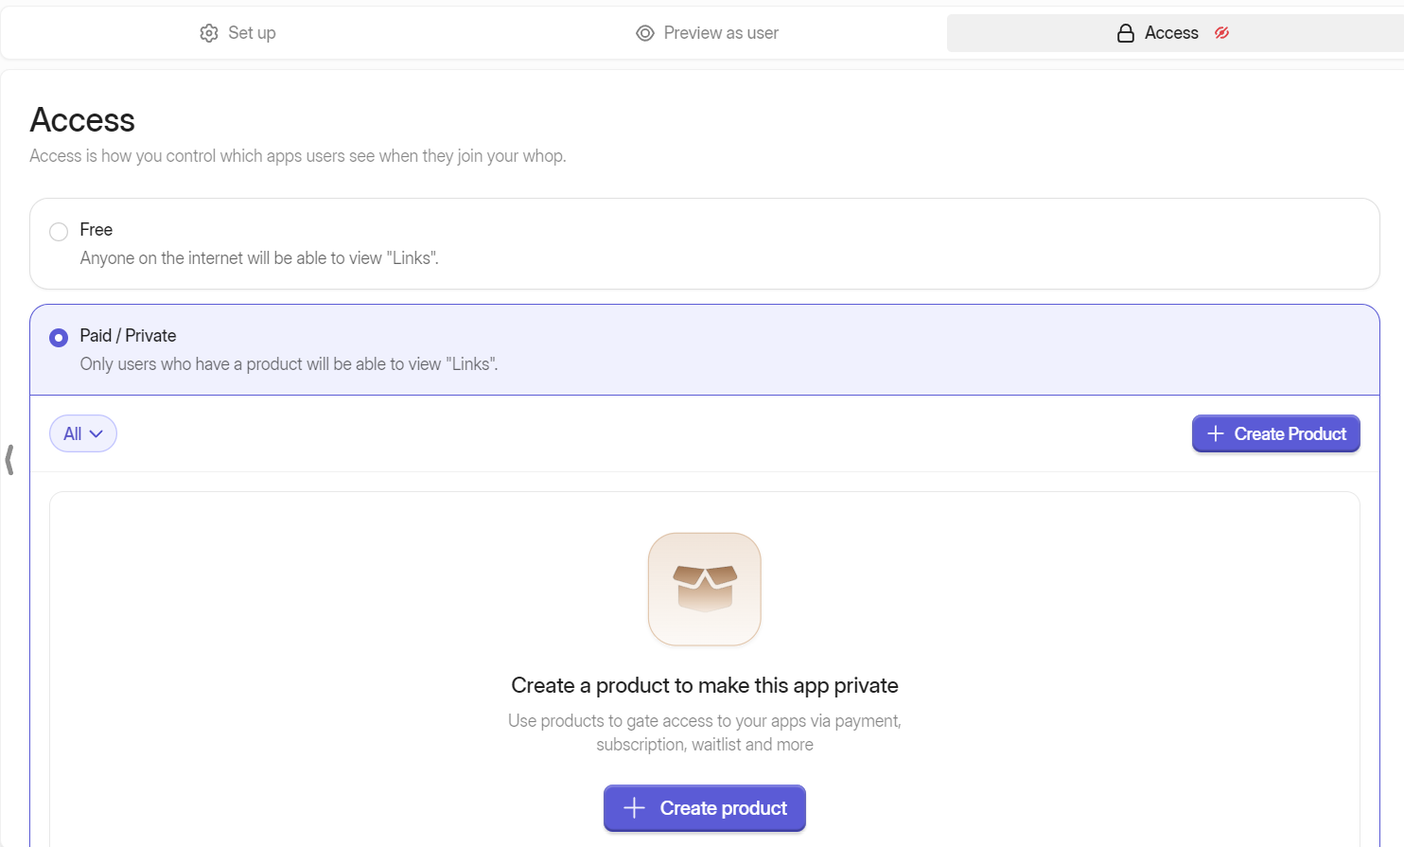Click the gear icon beside Set up
The width and height of the screenshot is (1404, 847).
tap(209, 32)
